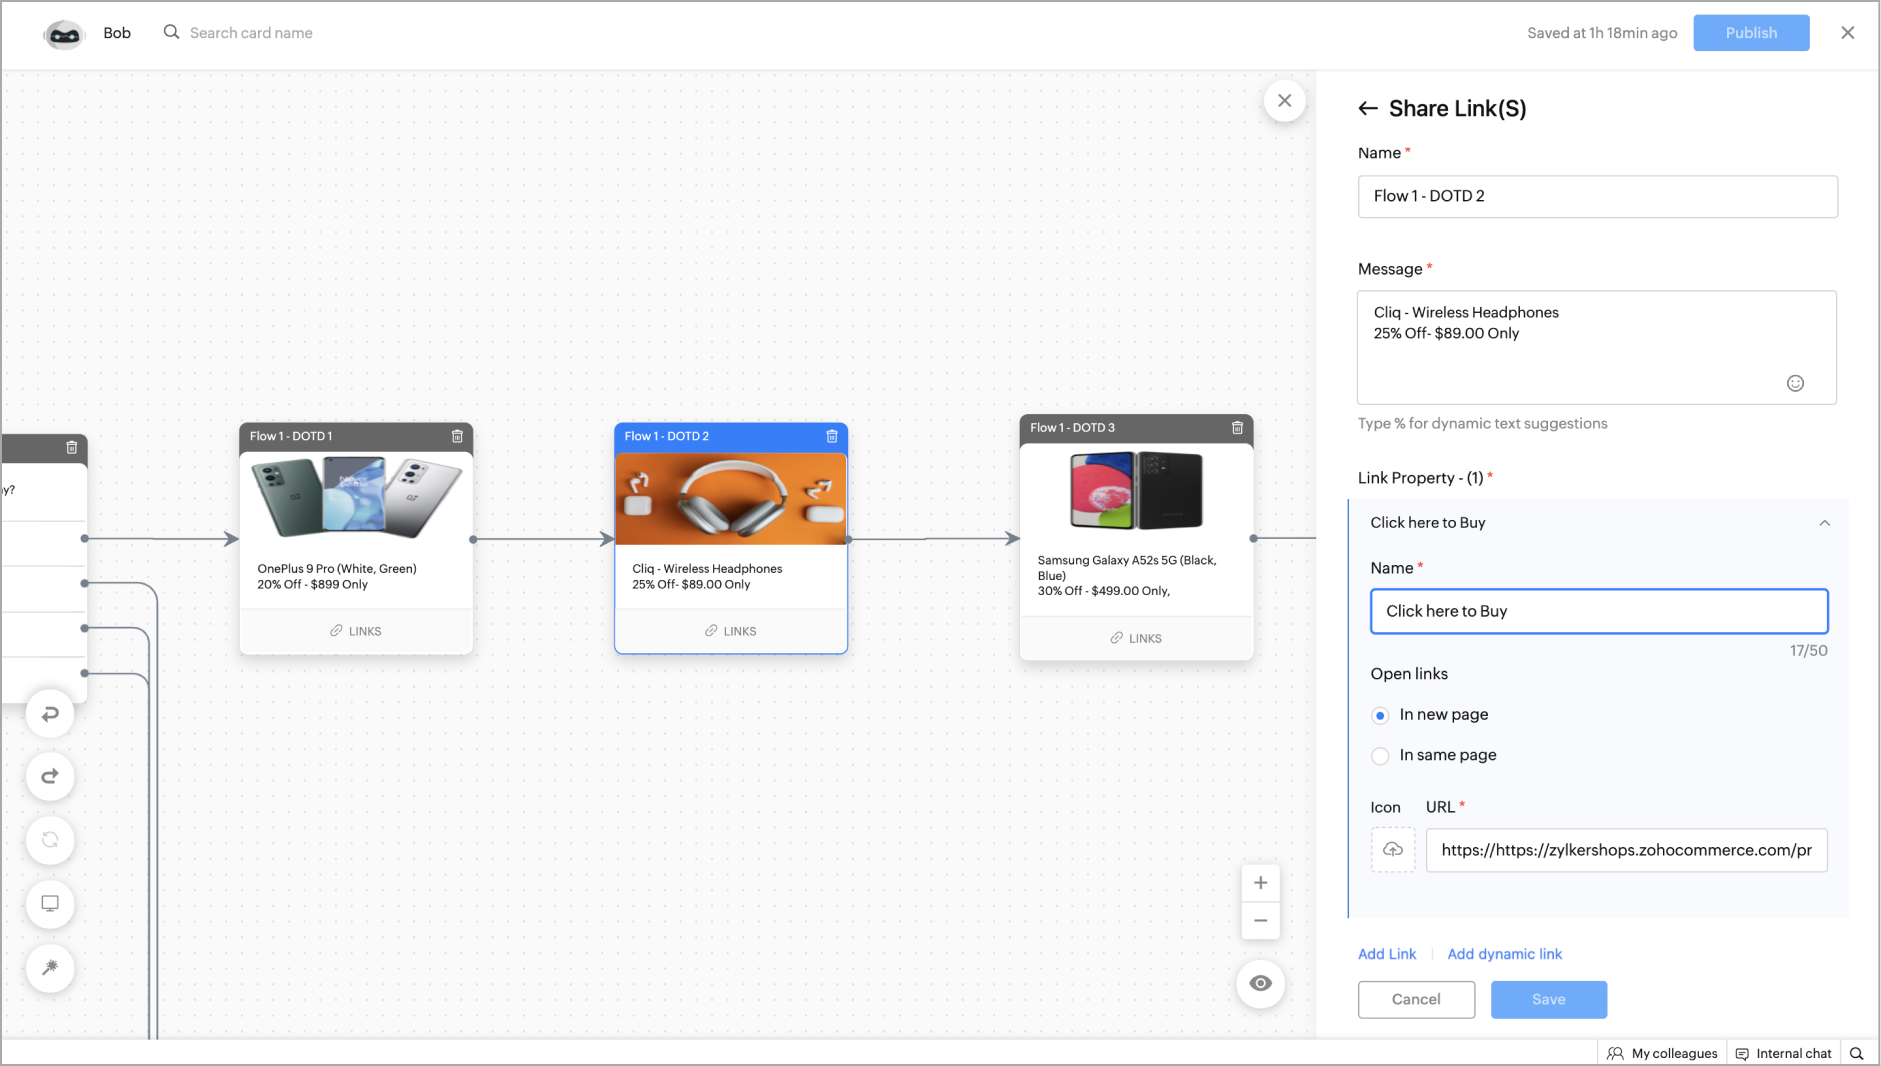The height and width of the screenshot is (1066, 1881).
Task: Collapse the Click here to Buy link section
Action: pyautogui.click(x=1825, y=523)
